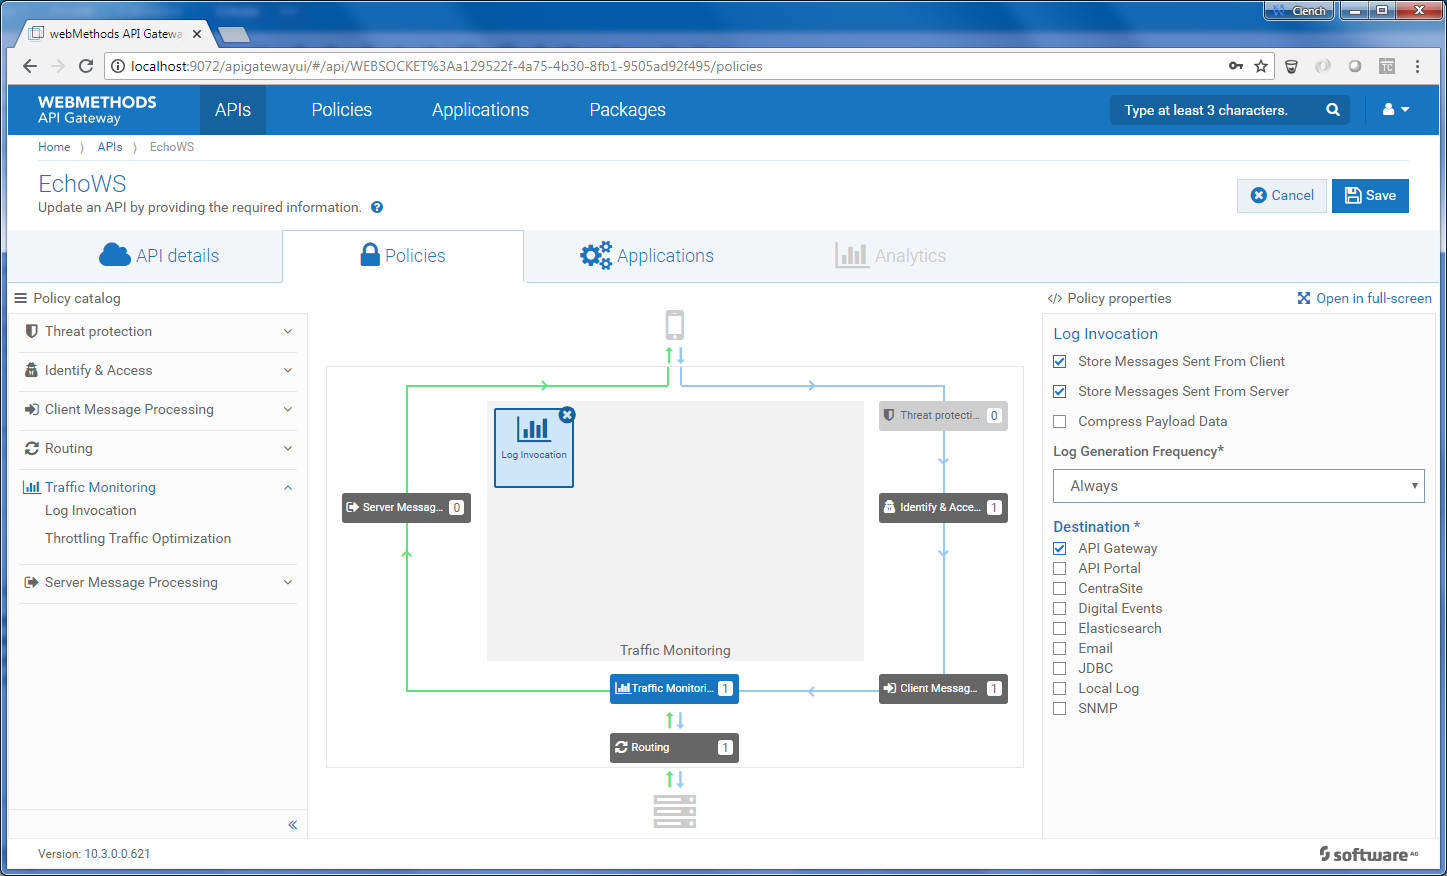Save the API changes
Viewport: 1447px width, 876px height.
click(1370, 196)
